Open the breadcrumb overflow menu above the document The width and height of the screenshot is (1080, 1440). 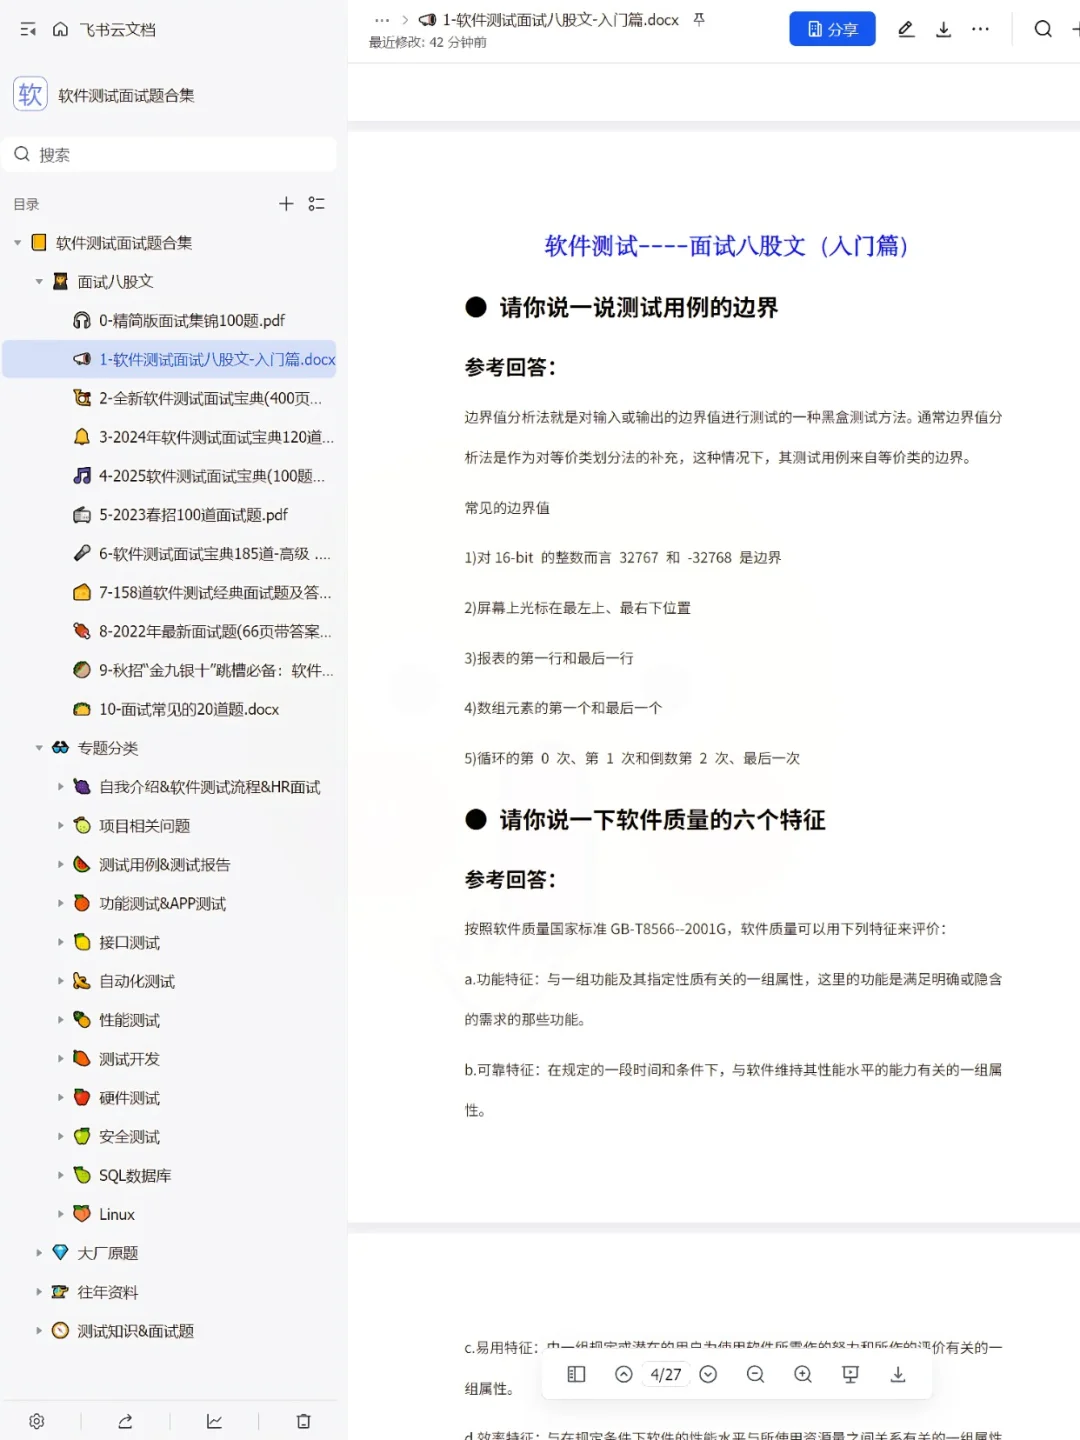[381, 19]
